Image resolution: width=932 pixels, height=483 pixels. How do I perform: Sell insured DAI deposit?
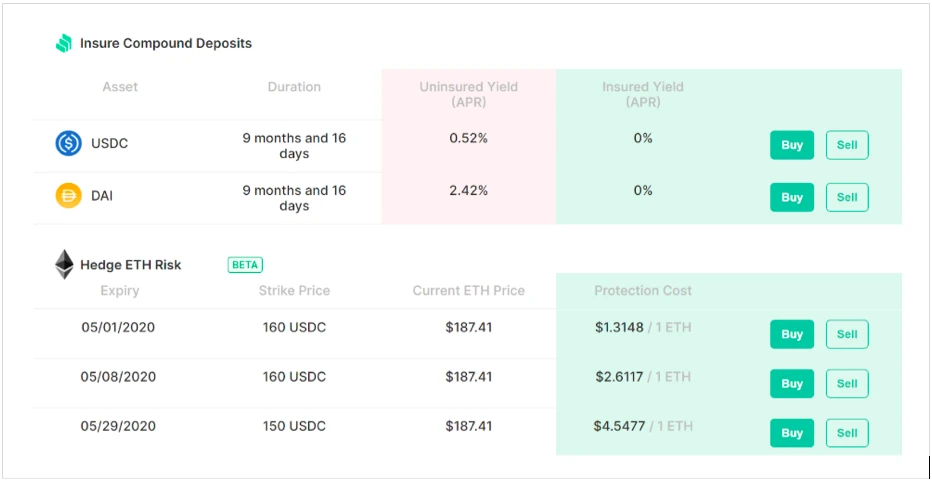pyautogui.click(x=847, y=197)
